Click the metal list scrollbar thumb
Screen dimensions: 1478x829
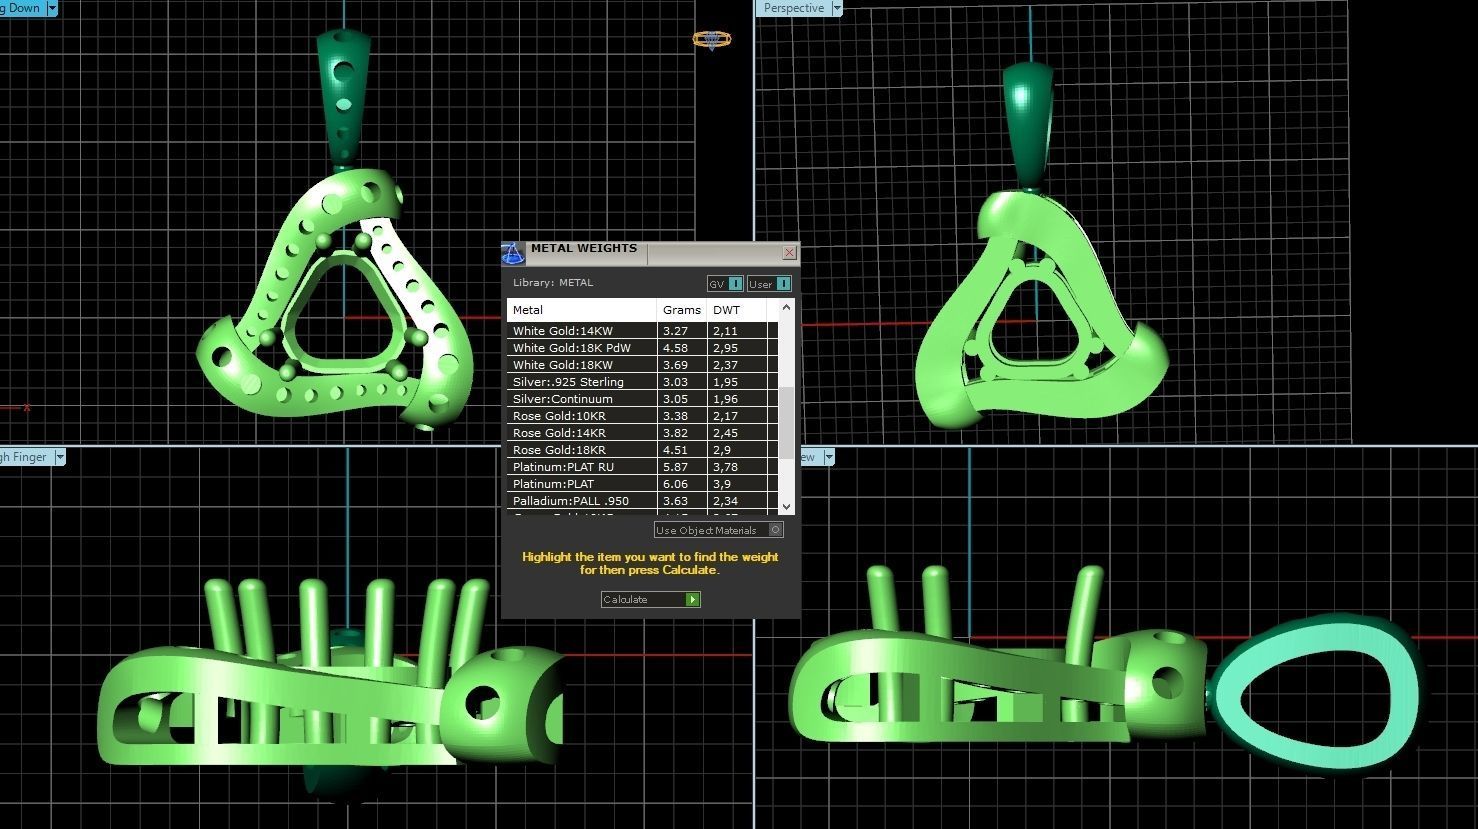786,424
